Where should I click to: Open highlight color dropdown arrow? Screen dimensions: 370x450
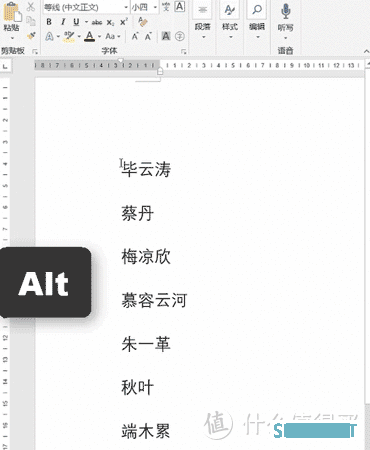(79, 36)
